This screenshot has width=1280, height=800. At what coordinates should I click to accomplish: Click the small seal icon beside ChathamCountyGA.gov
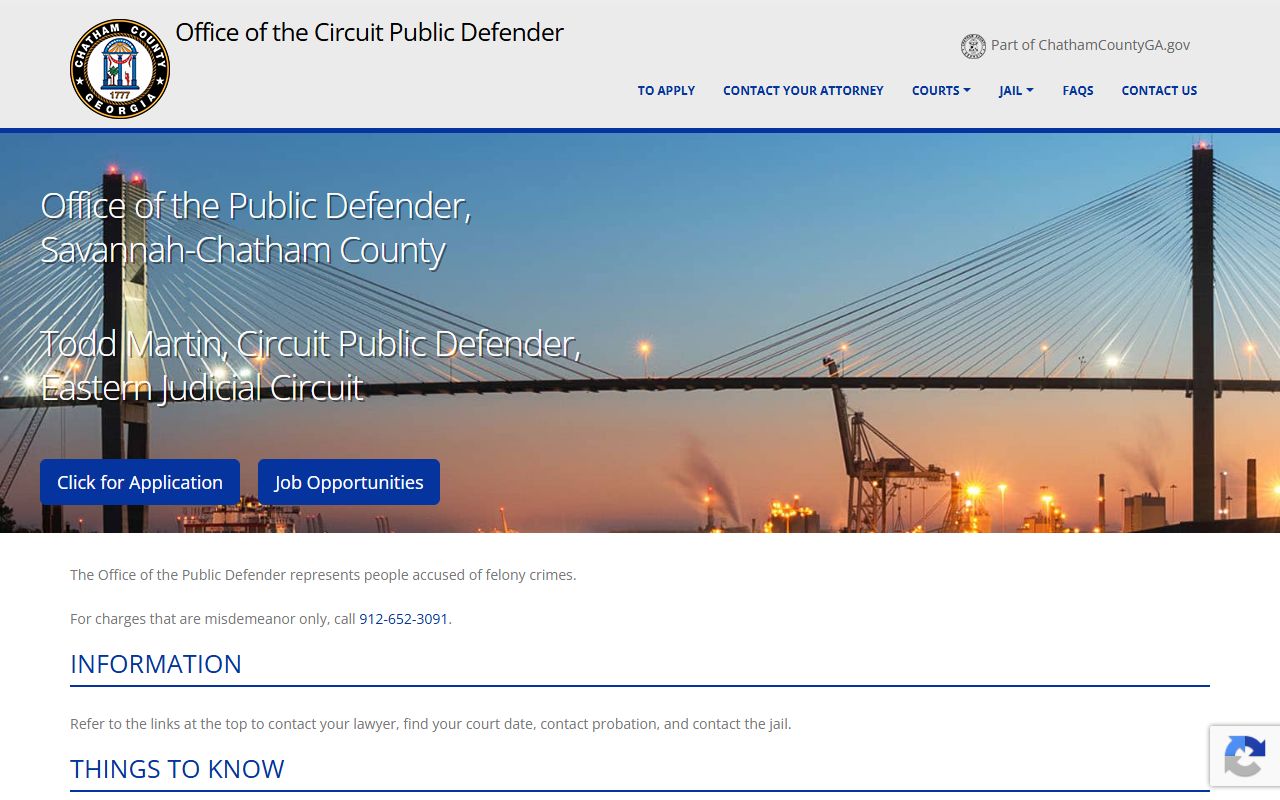[973, 46]
